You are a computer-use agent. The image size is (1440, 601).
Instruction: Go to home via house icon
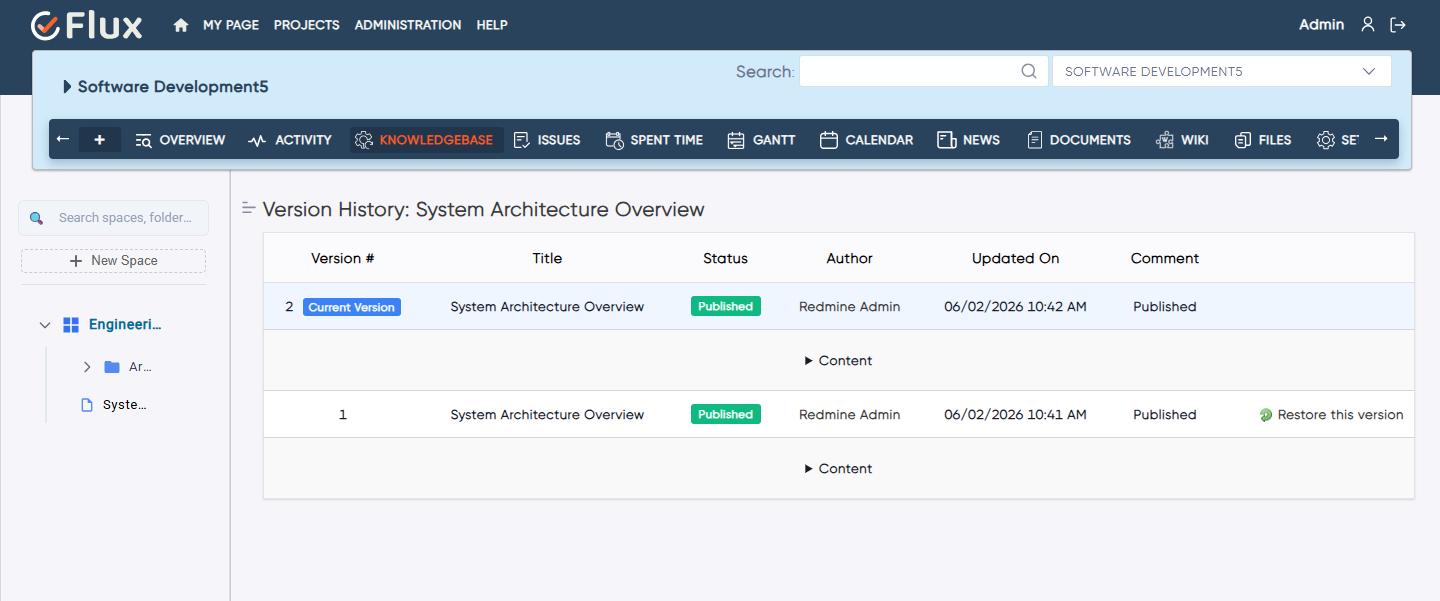pyautogui.click(x=181, y=25)
